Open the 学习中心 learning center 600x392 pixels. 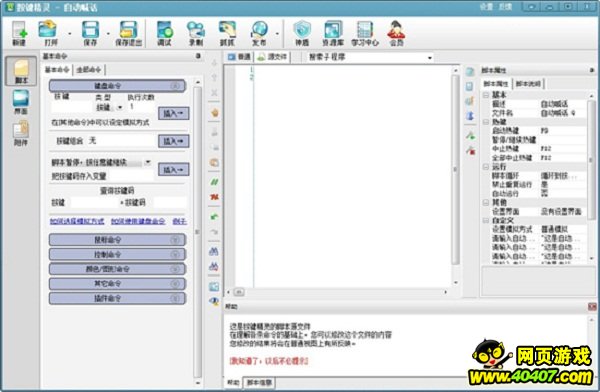tap(365, 33)
